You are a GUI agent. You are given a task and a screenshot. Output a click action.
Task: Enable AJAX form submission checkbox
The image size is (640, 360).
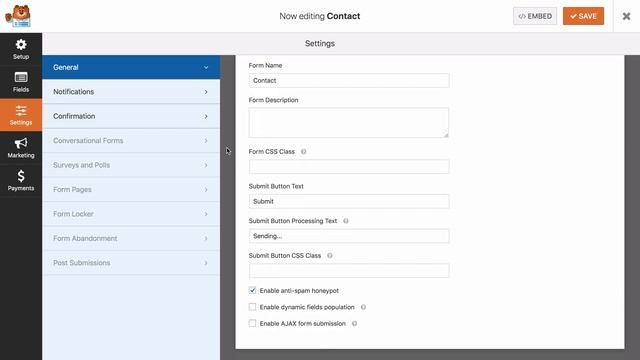coord(252,323)
